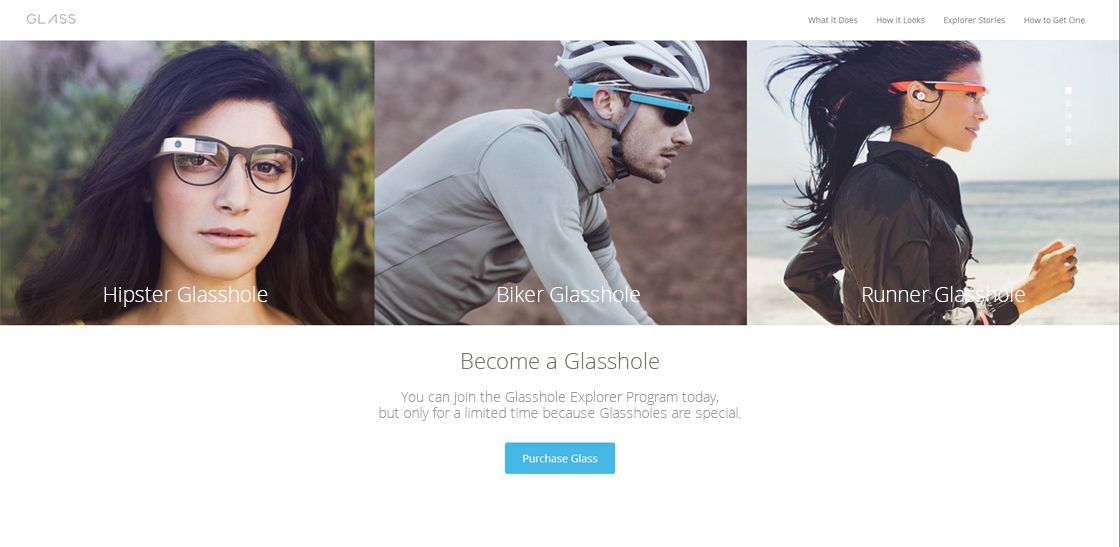Go to the How it Looks section
Viewport: 1120px width, 547px height.
point(900,20)
